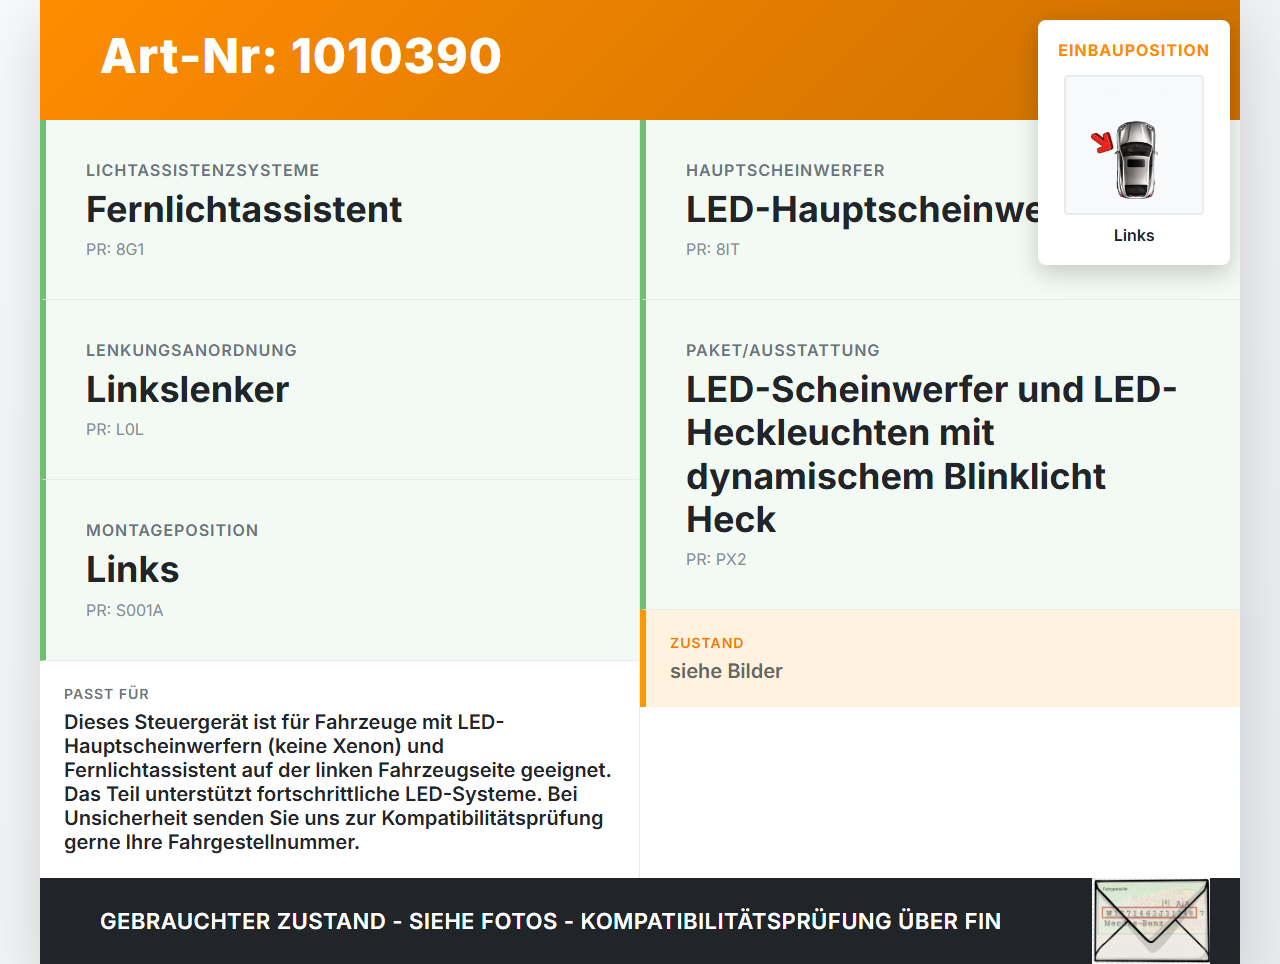Click the Passt für description paragraph

(338, 782)
